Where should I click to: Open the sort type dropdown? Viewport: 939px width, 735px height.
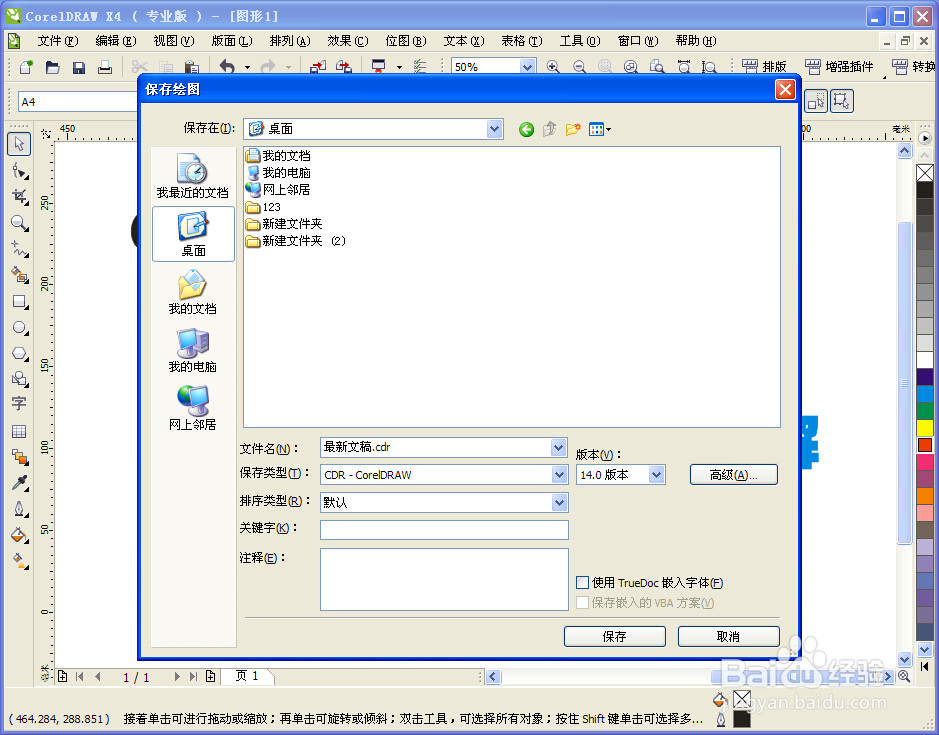pos(559,502)
